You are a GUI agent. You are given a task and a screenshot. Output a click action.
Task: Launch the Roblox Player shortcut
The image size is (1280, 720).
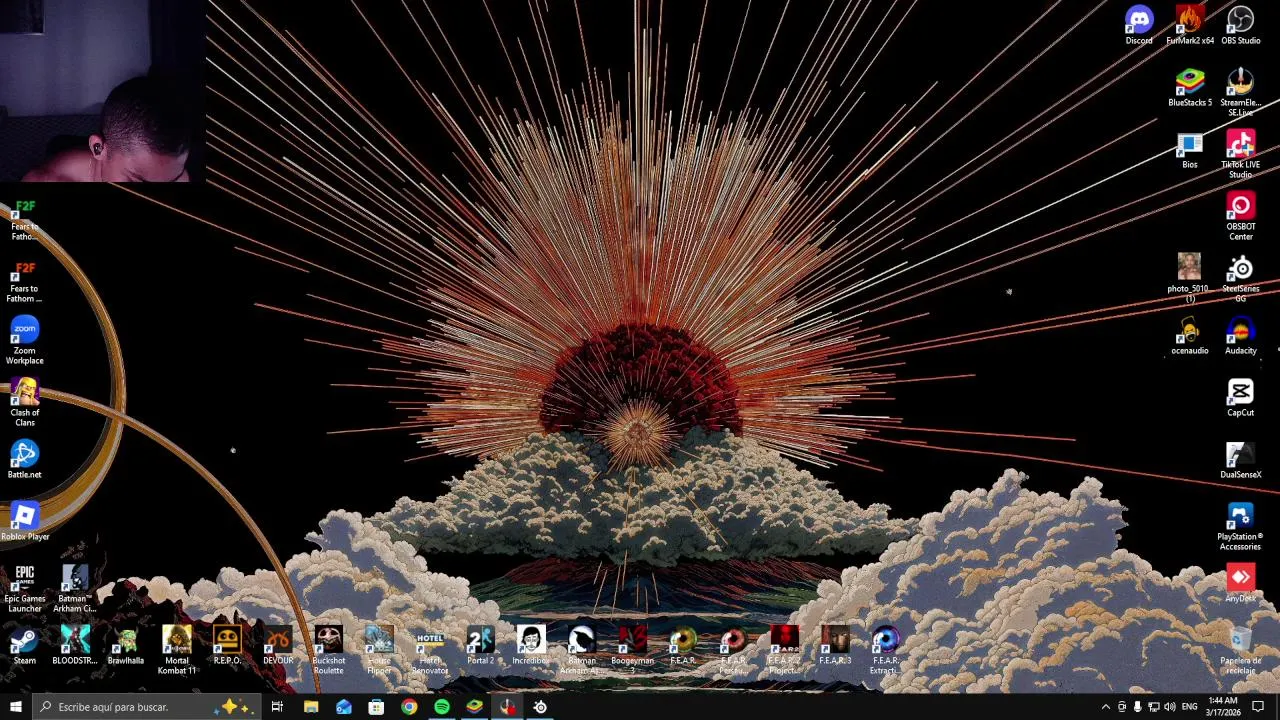point(25,522)
